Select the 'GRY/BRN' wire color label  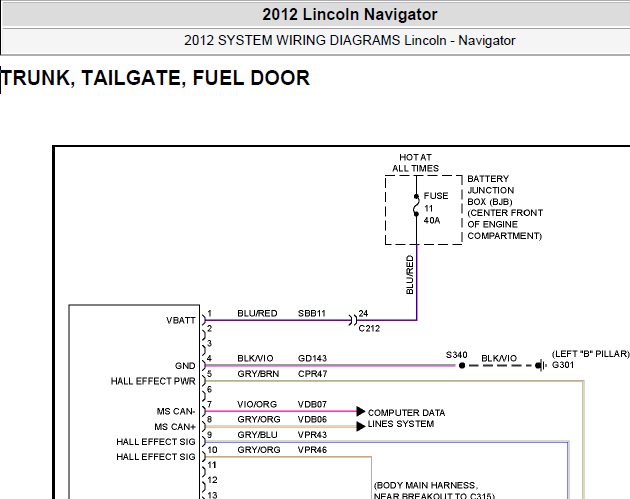click(x=258, y=374)
